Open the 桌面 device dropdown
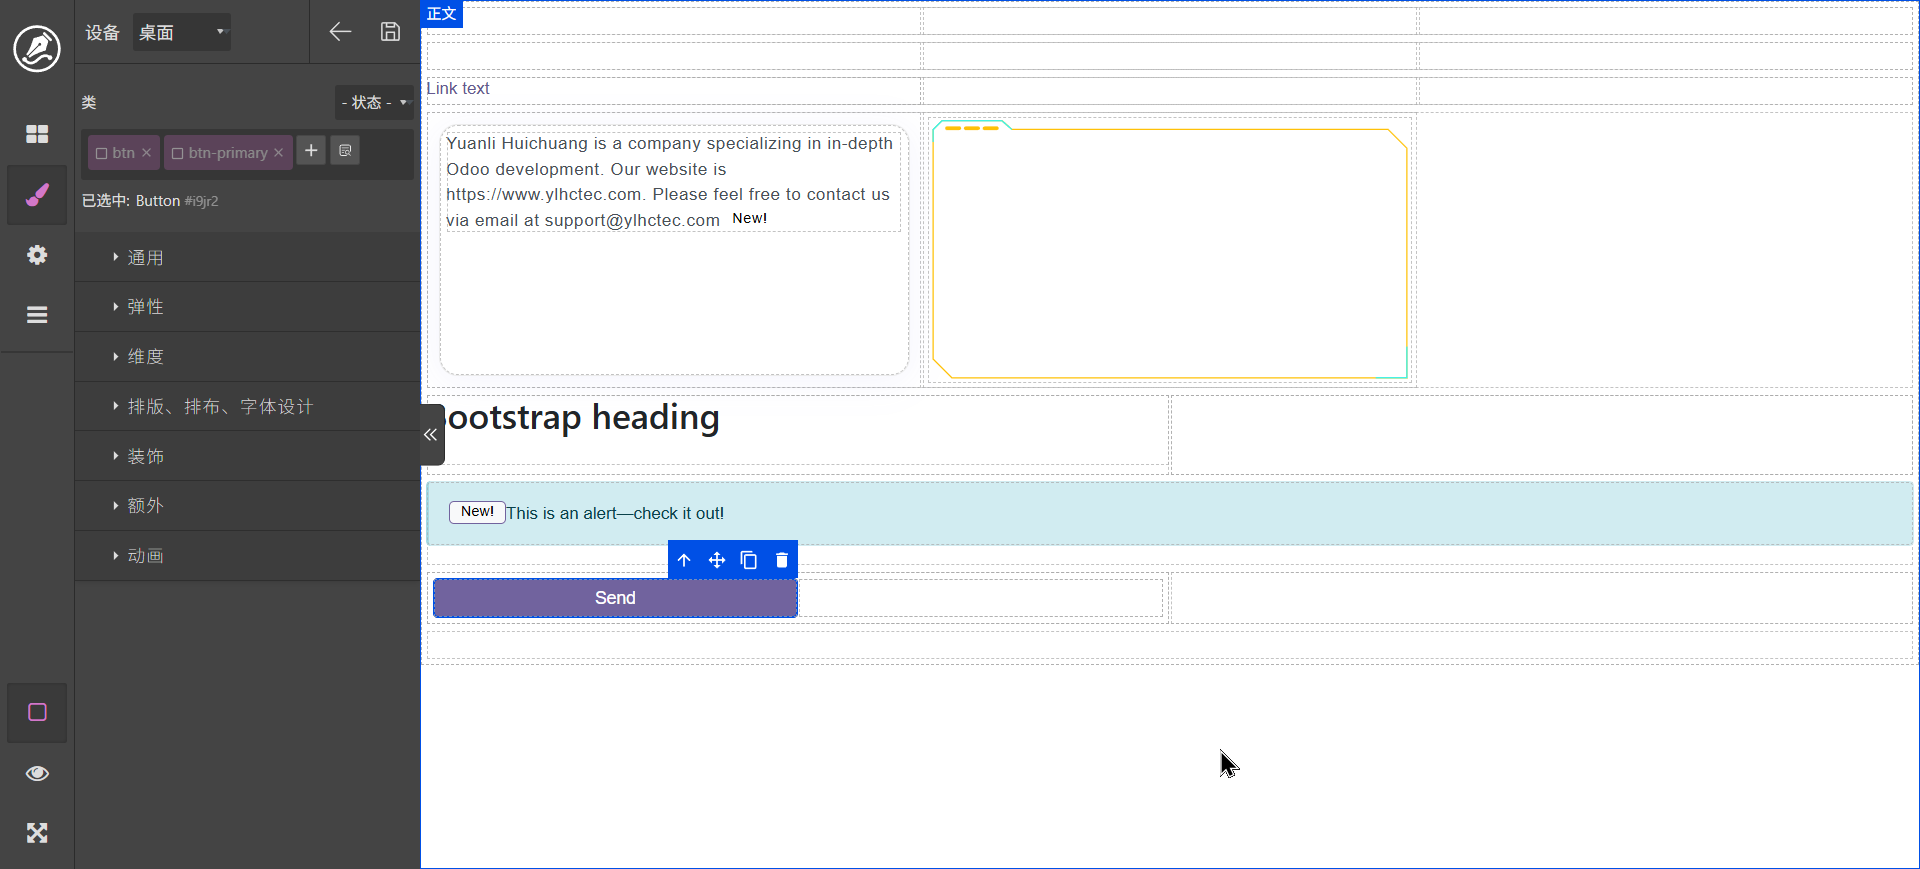The image size is (1920, 869). coord(181,32)
